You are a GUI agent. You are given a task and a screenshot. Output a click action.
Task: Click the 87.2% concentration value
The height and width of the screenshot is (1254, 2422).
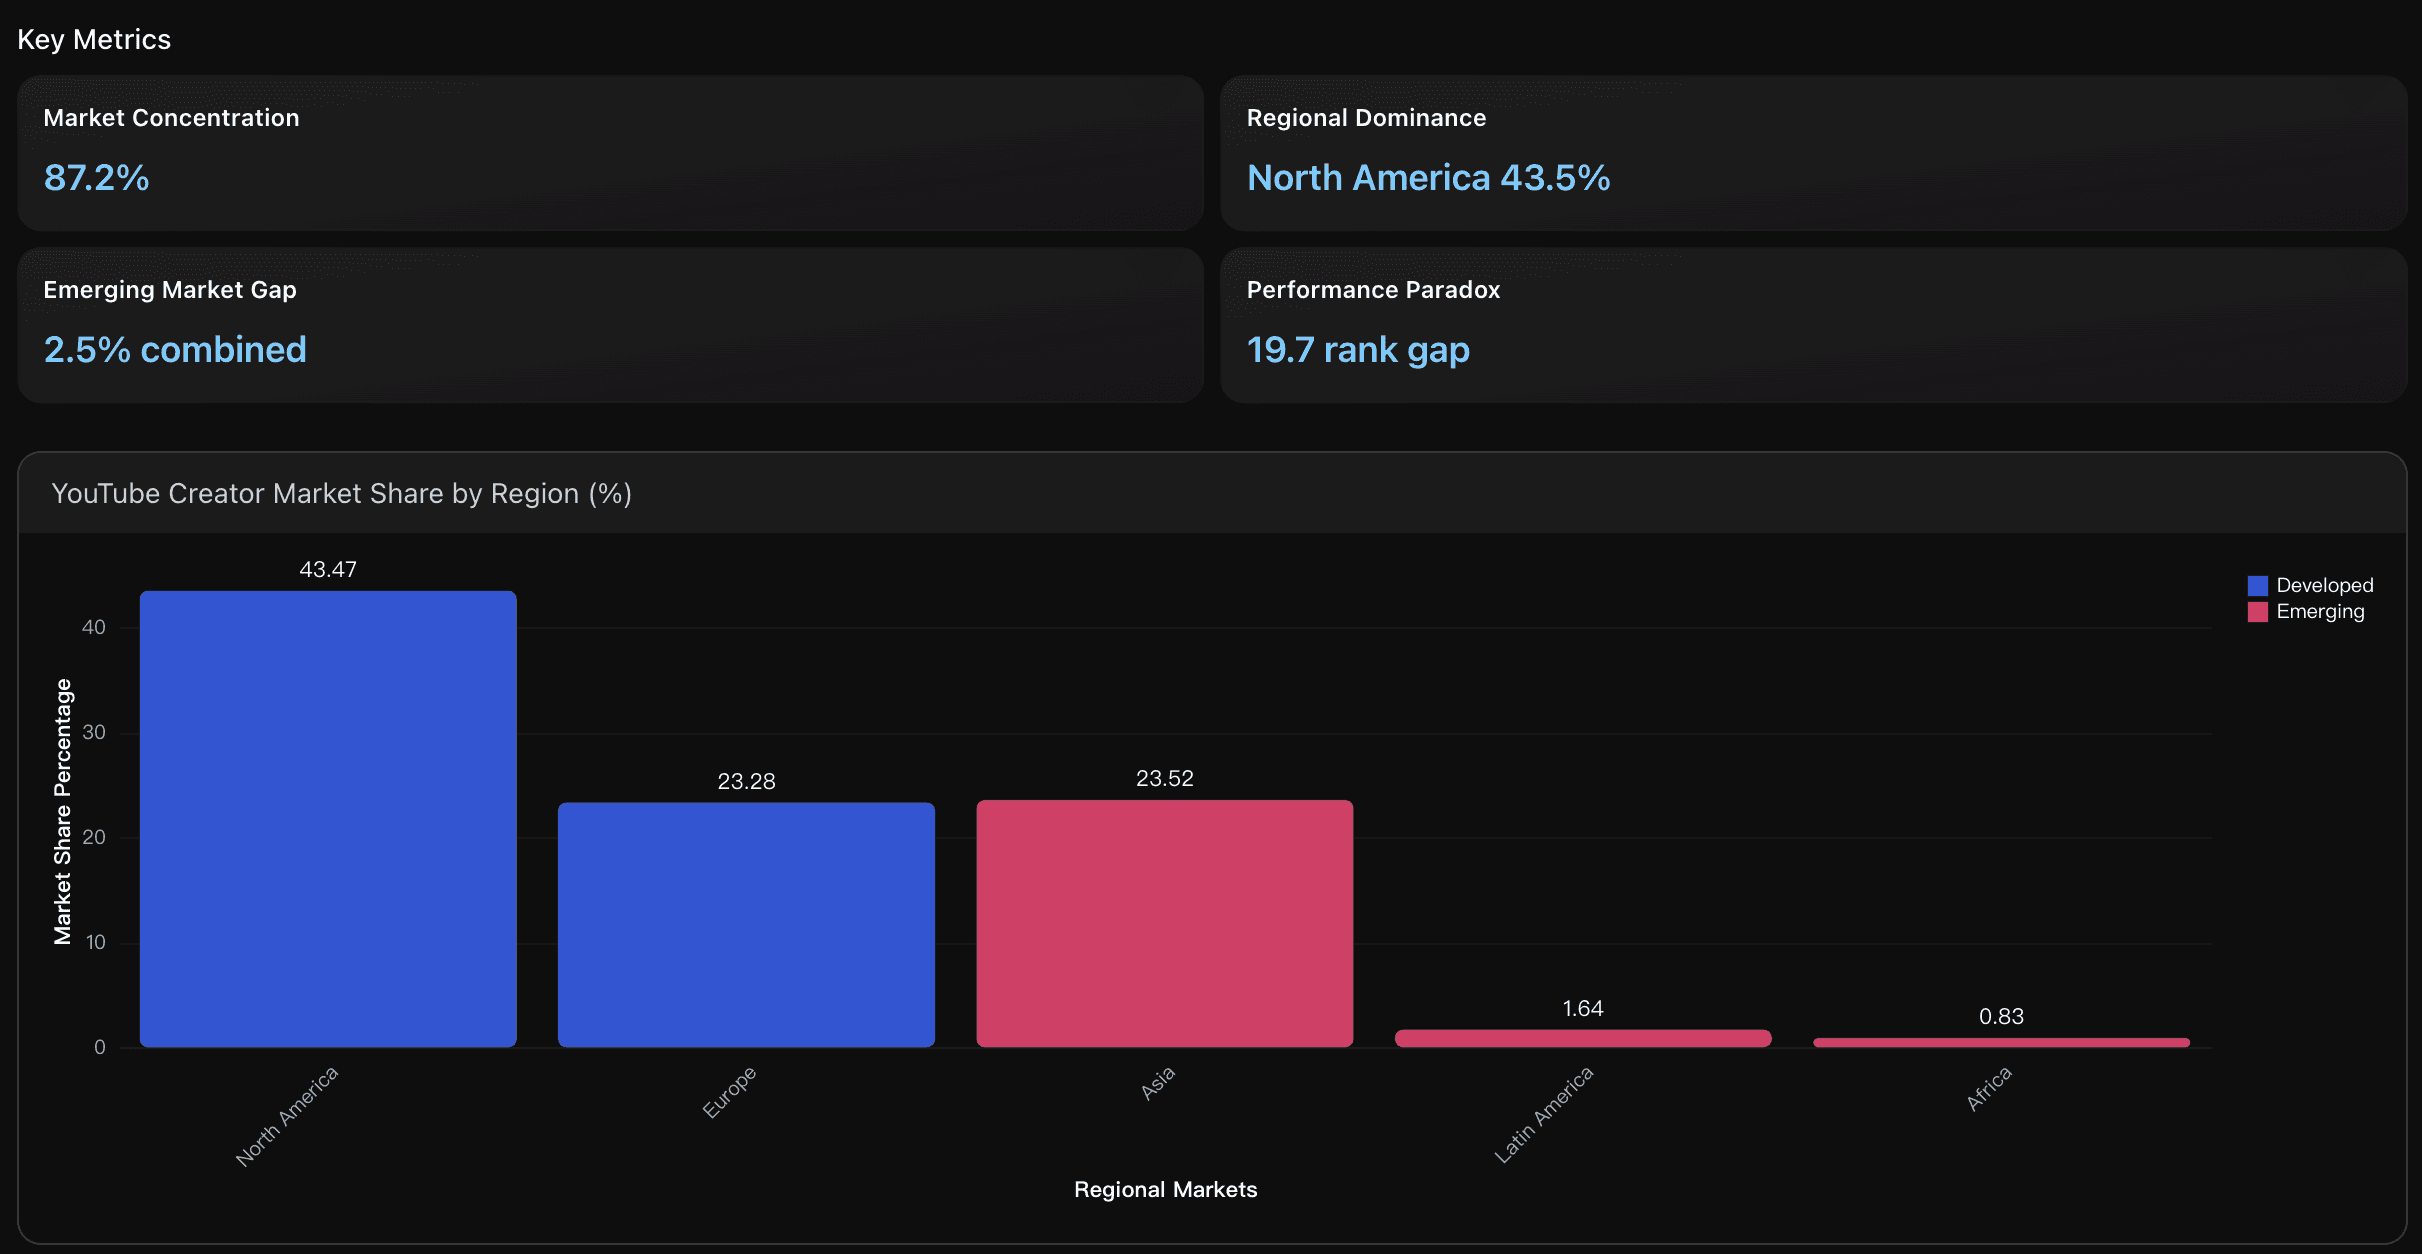[x=97, y=178]
